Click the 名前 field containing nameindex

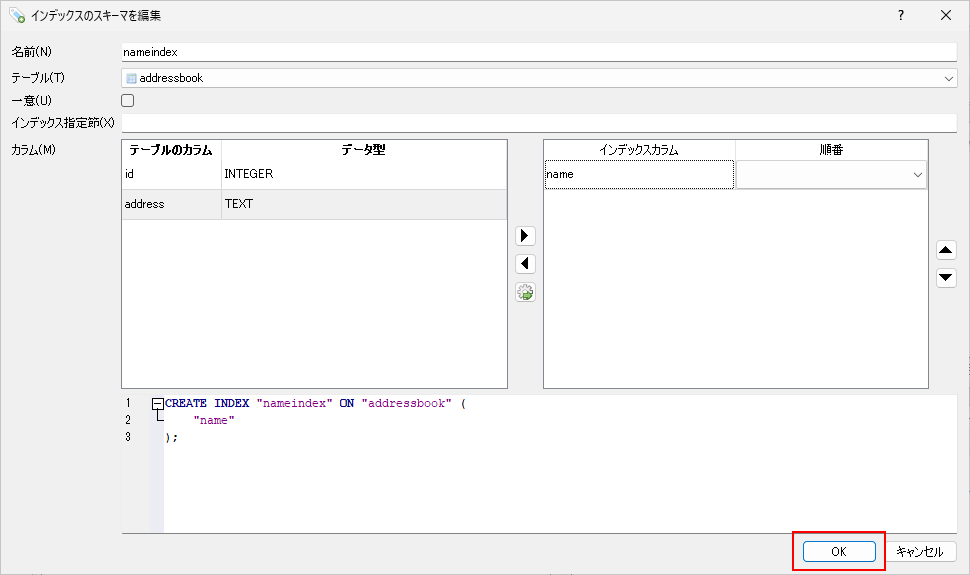point(538,52)
